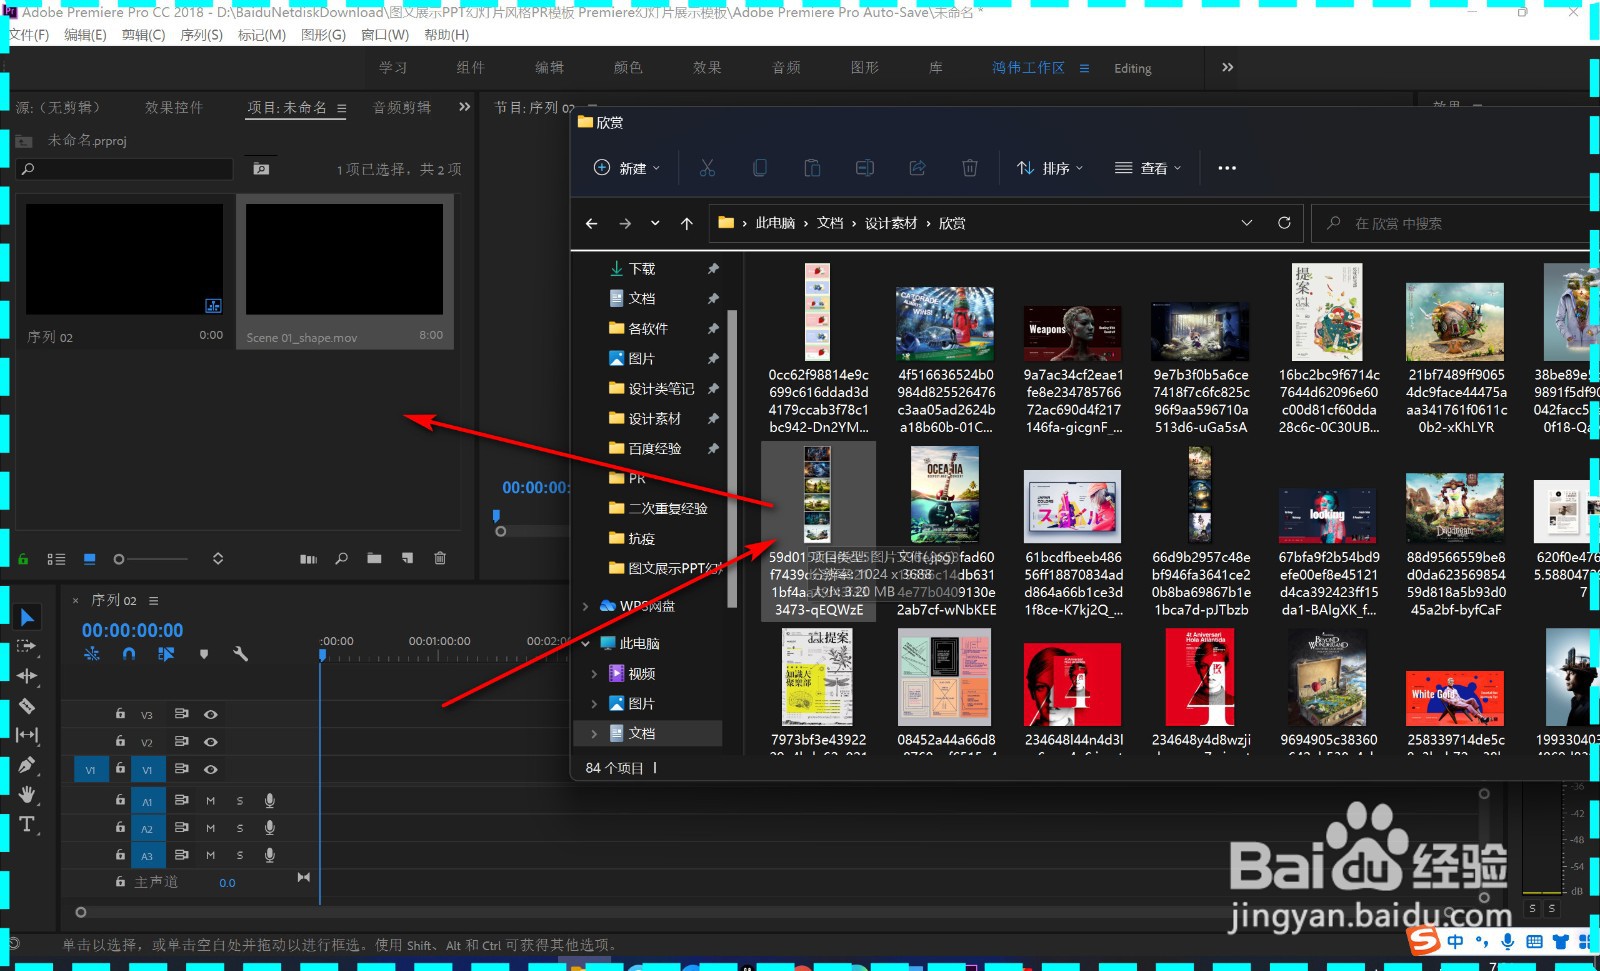1600x971 pixels.
Task: Select the Selection tool arrow
Action: [27, 618]
